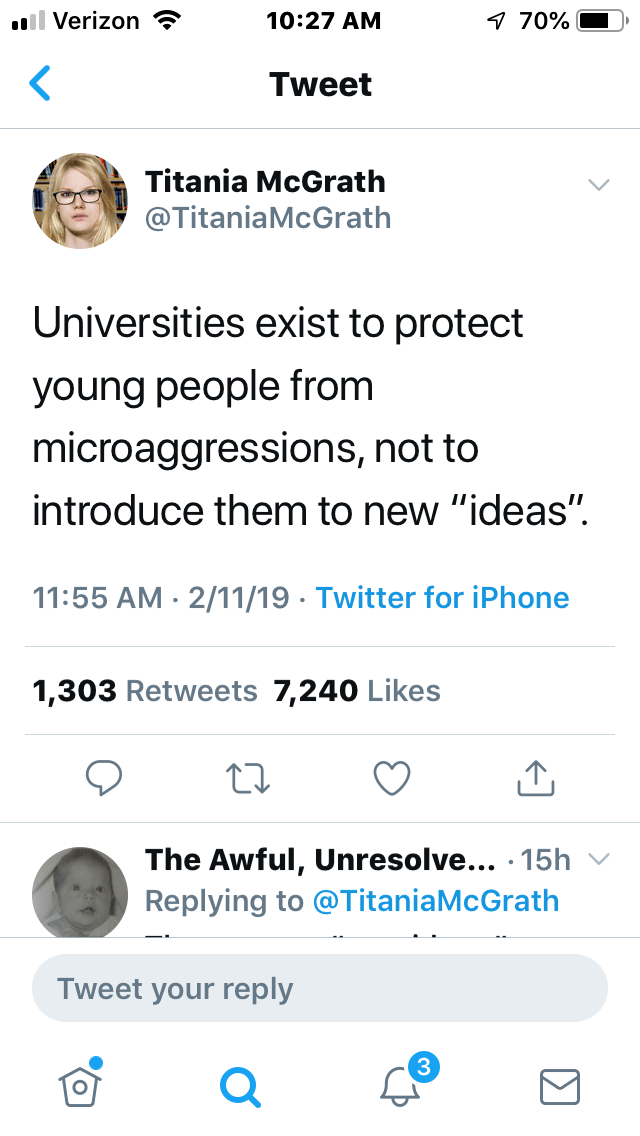
Task: Expand options chevron on the 15h reply
Action: coord(598,859)
